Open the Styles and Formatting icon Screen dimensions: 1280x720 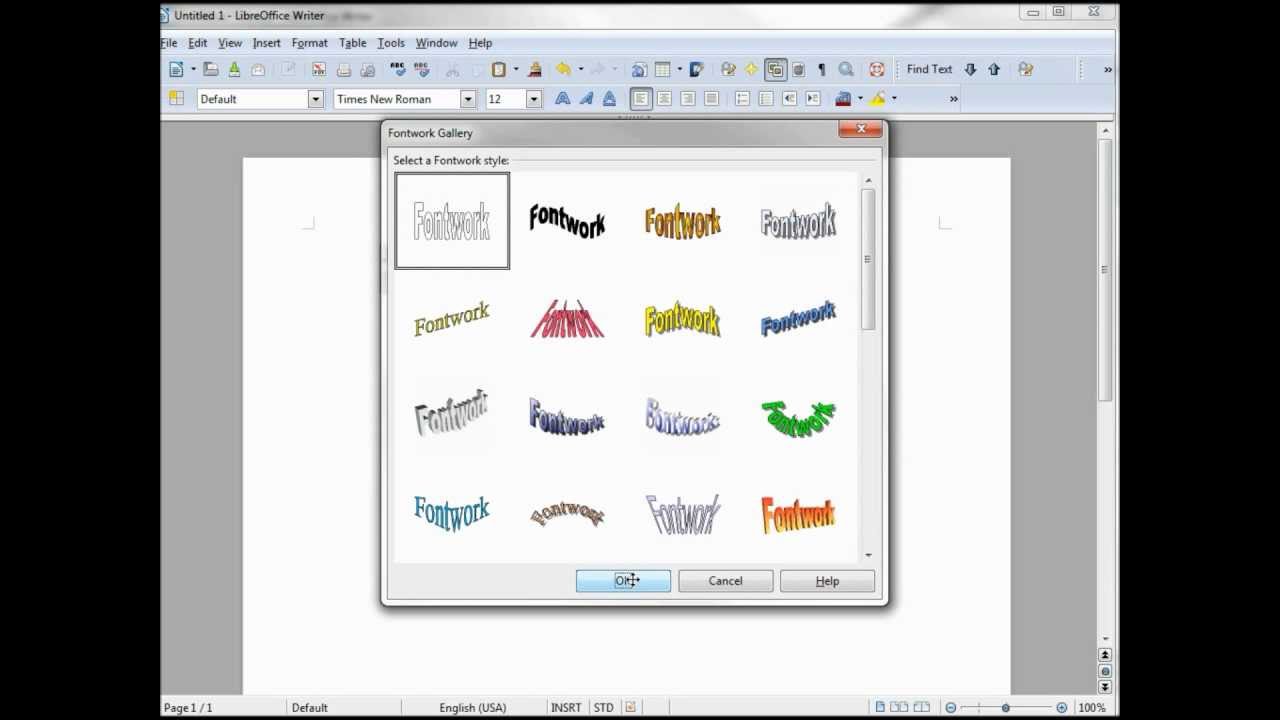(x=177, y=98)
